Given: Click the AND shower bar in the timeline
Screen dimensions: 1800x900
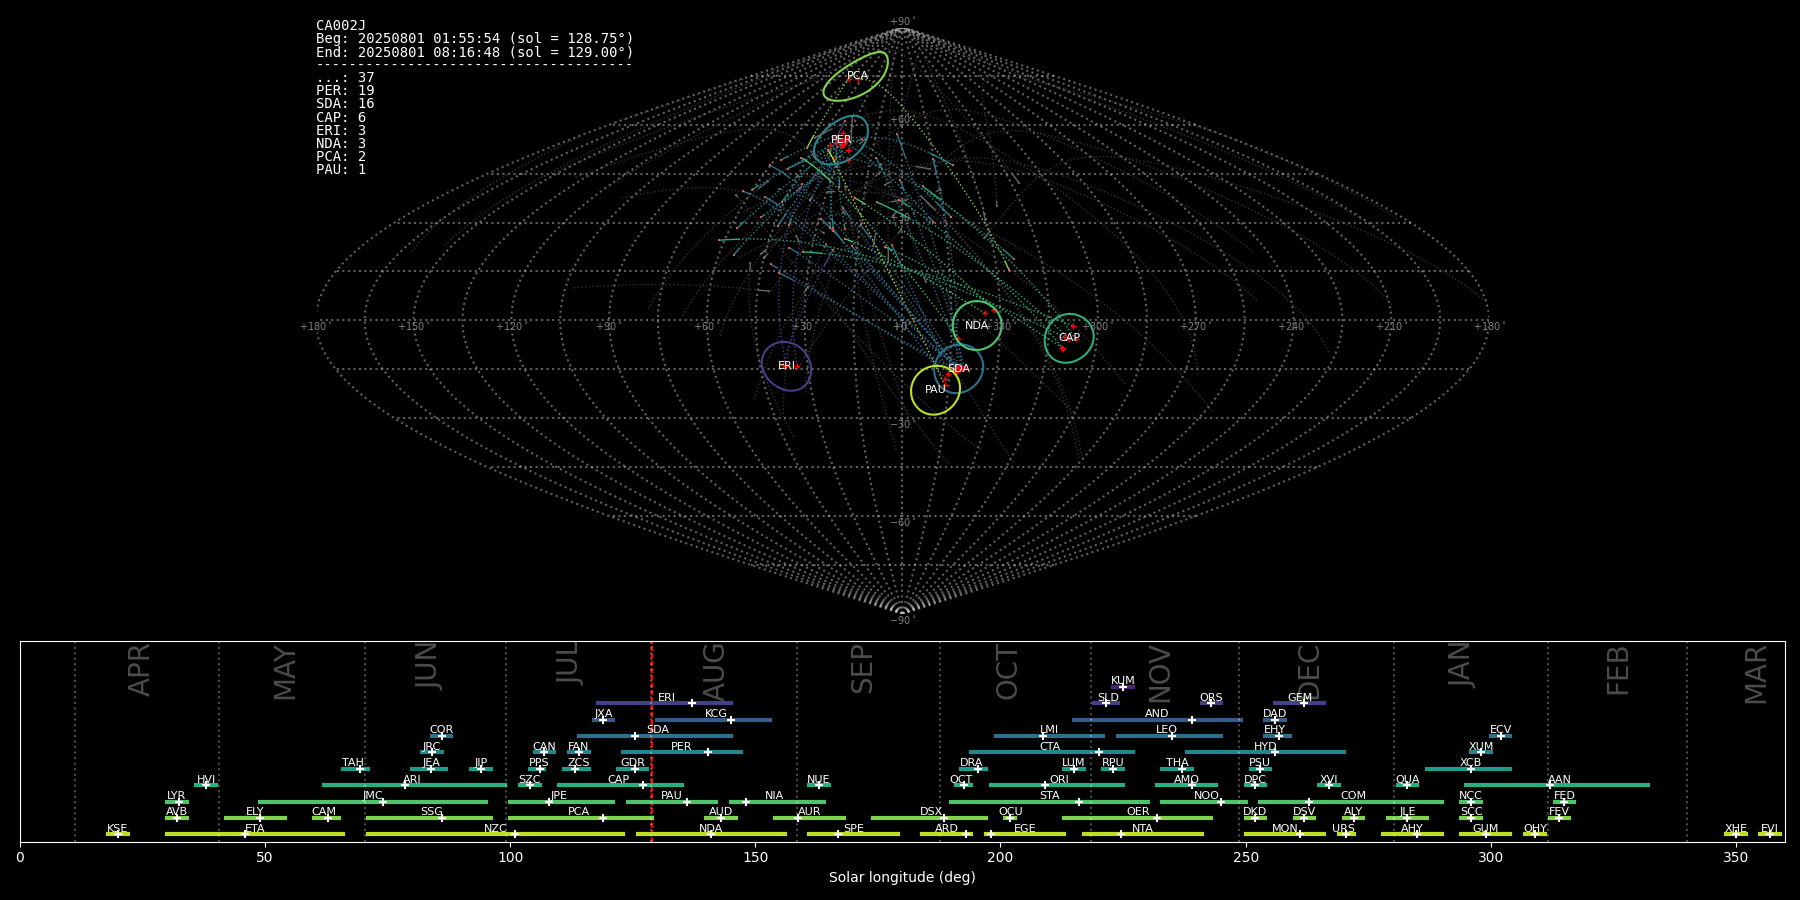Looking at the screenshot, I should click(1157, 719).
